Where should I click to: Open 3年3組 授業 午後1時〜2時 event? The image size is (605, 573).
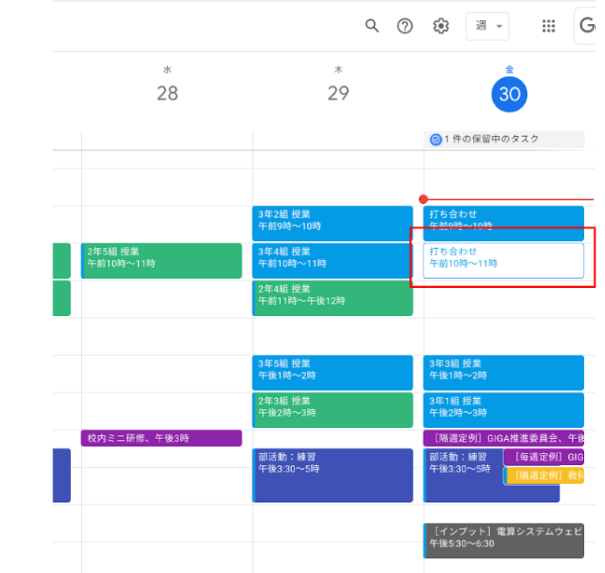[x=503, y=373]
